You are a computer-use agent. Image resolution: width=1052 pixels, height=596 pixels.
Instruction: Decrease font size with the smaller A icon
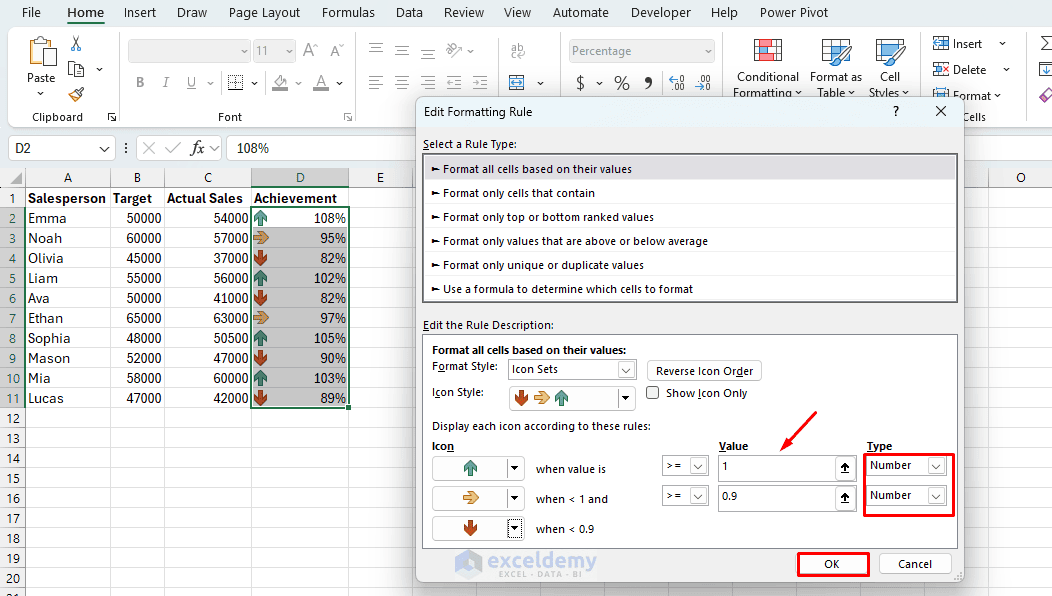coord(336,50)
